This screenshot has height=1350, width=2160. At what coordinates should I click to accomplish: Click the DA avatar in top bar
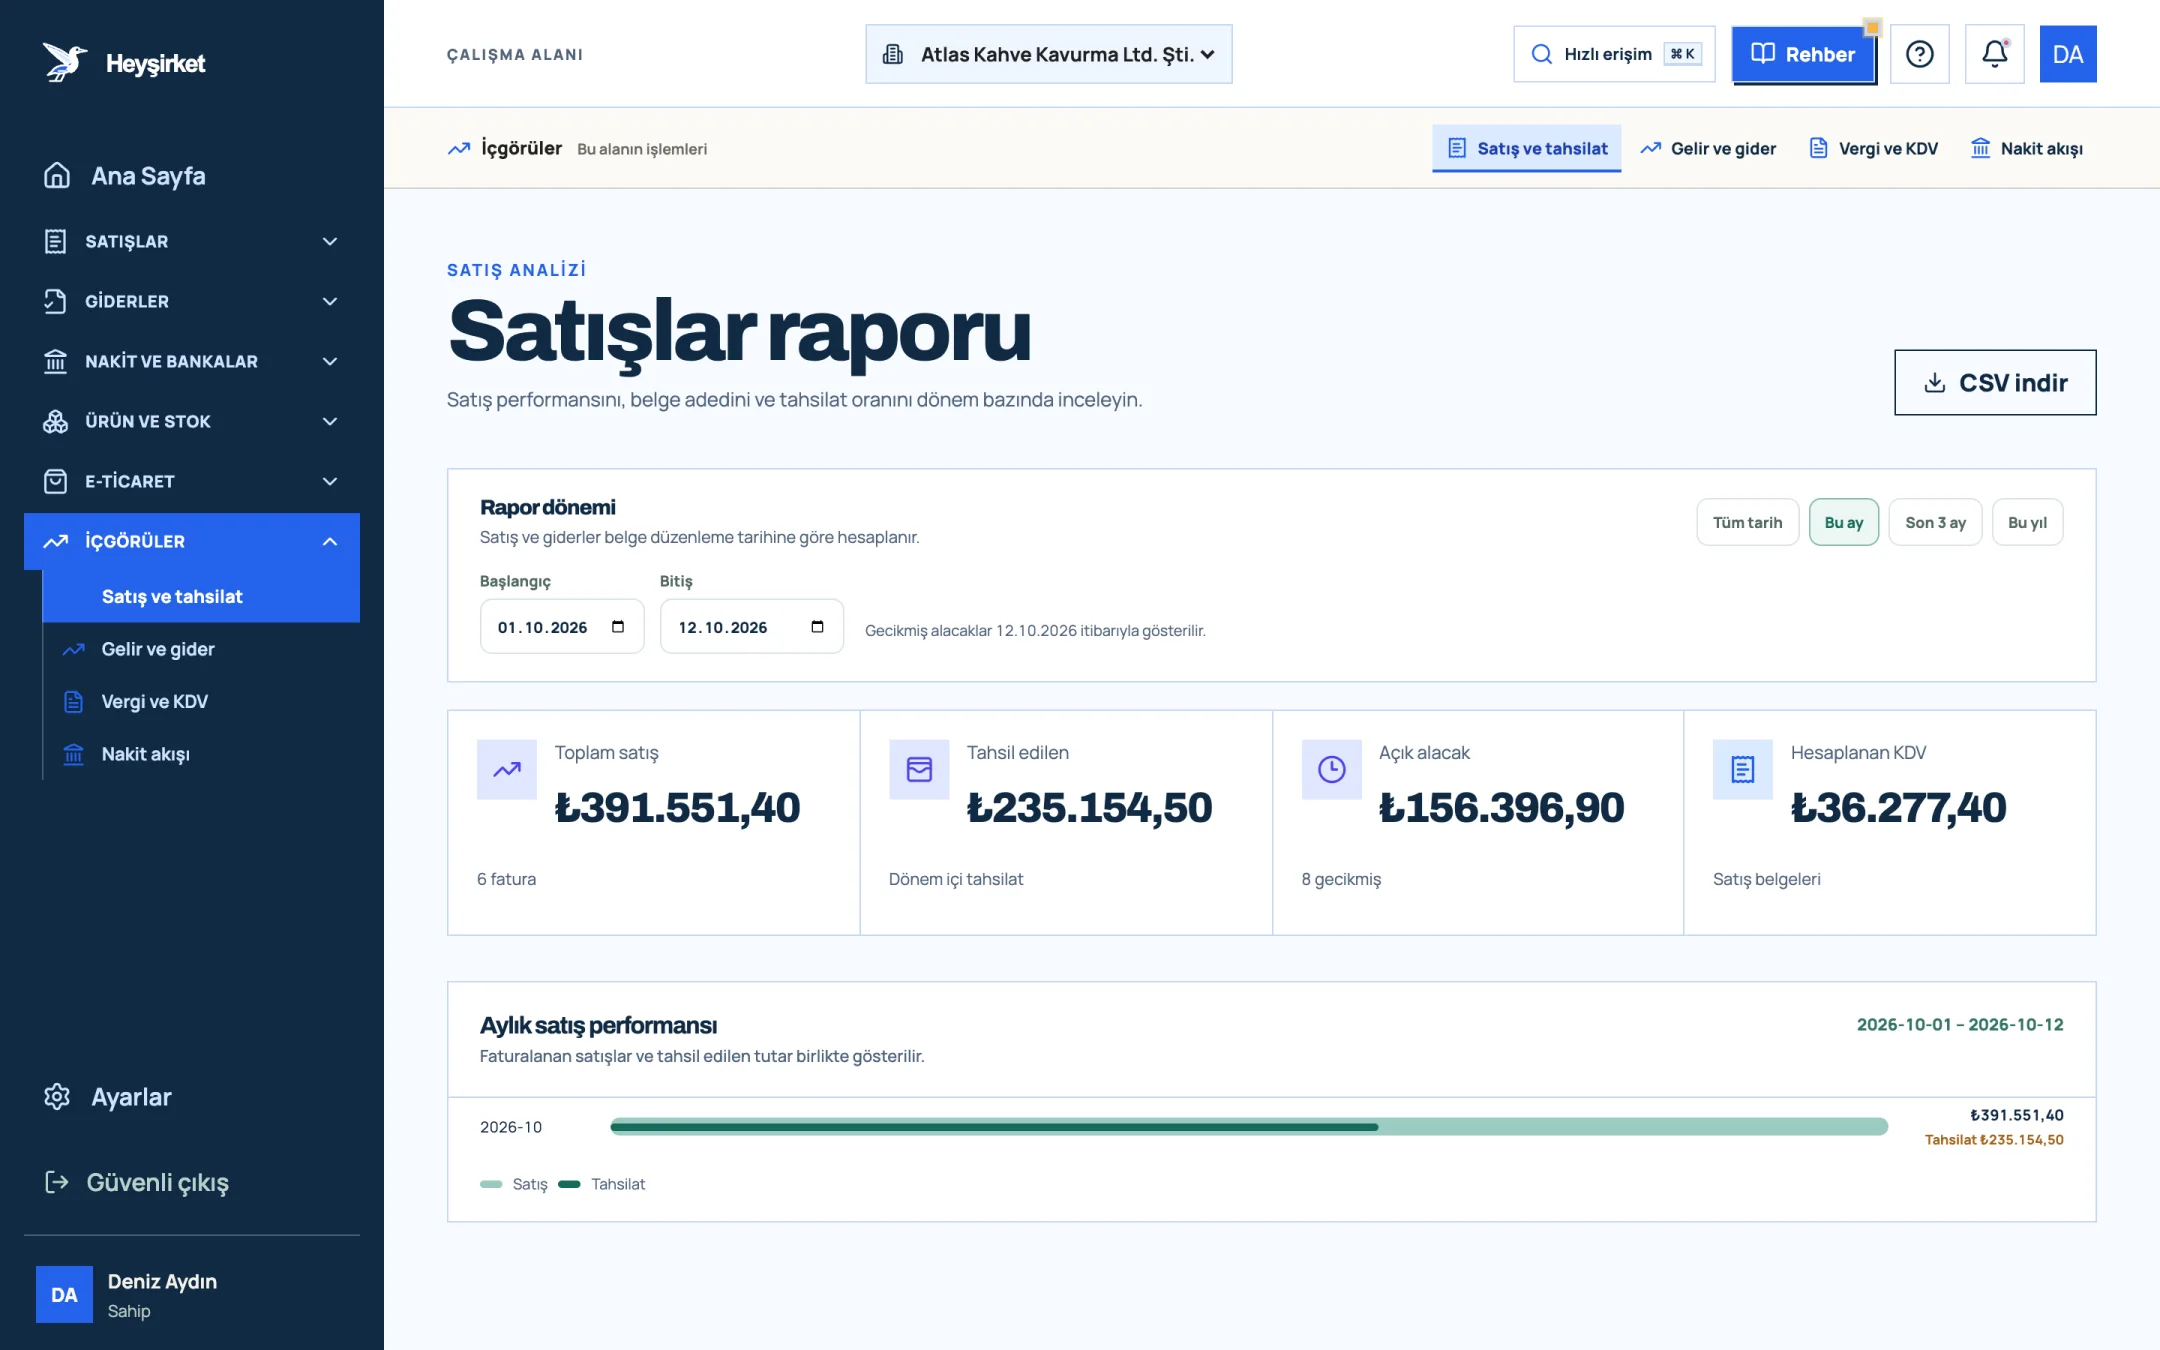2067,54
